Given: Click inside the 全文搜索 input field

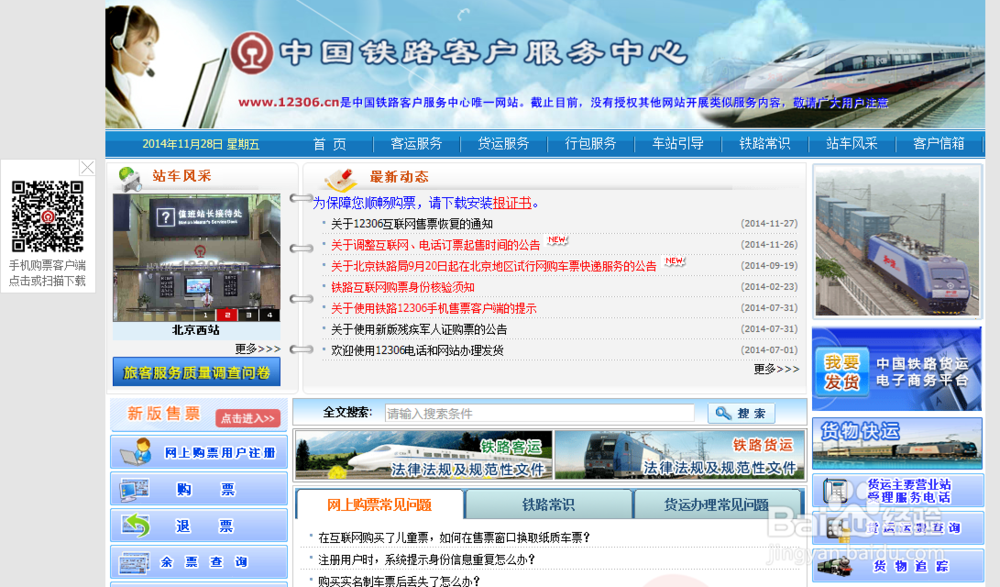Looking at the screenshot, I should tap(540, 413).
